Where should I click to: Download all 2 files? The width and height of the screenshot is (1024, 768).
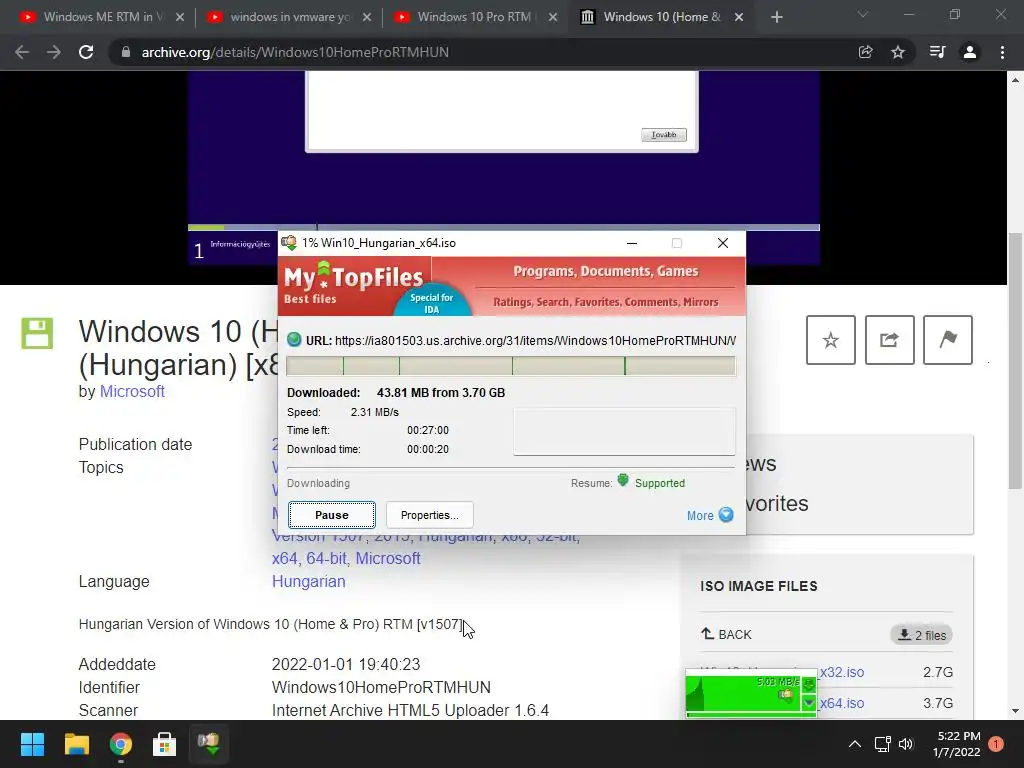point(921,635)
